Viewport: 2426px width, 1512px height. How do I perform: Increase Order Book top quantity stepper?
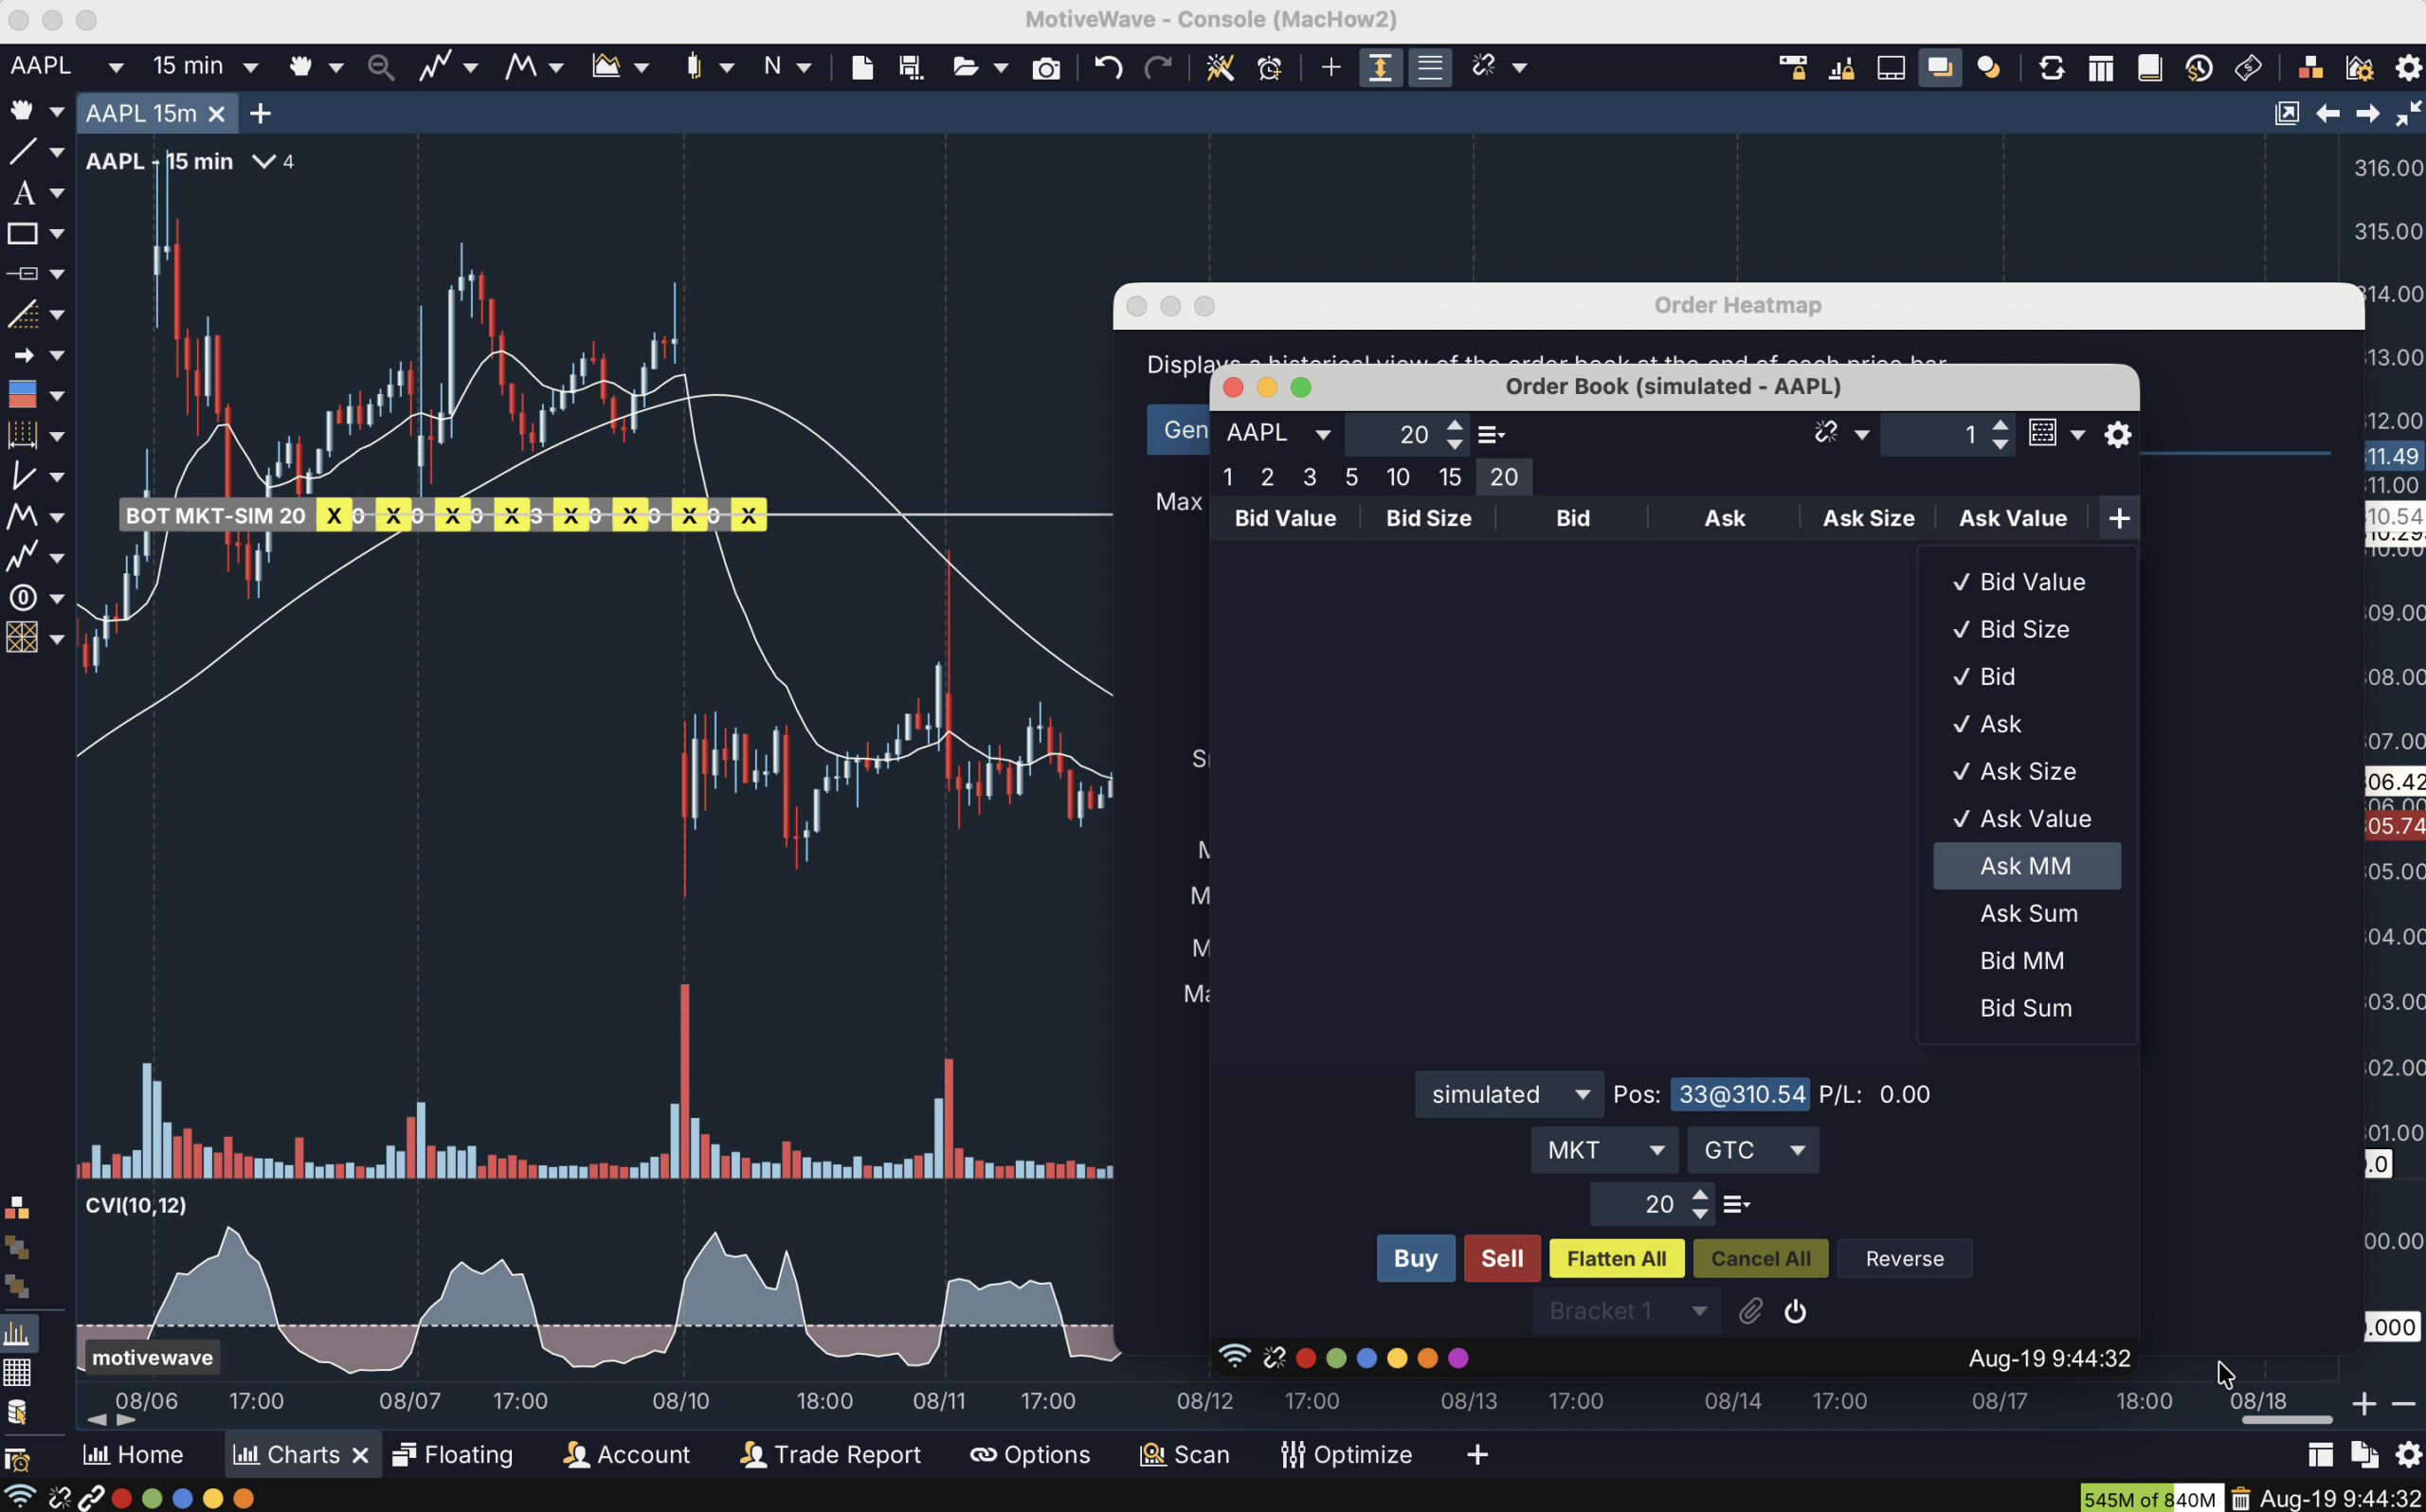(x=1455, y=425)
